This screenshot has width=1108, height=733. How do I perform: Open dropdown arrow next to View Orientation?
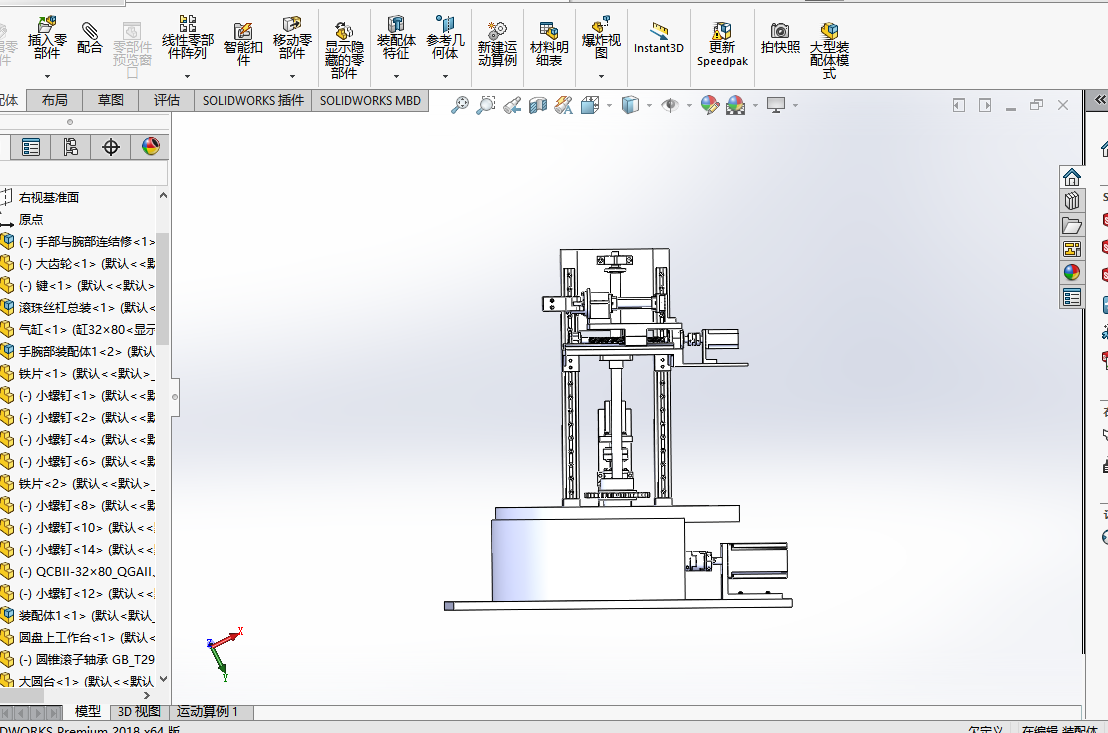(x=609, y=106)
